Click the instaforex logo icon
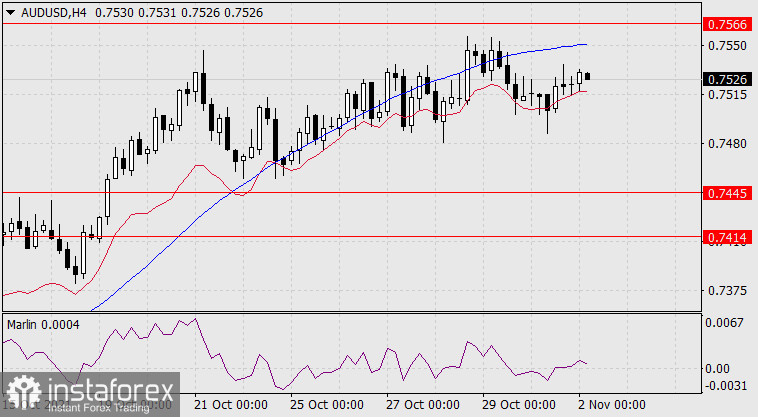This screenshot has height=417, width=758. point(20,390)
